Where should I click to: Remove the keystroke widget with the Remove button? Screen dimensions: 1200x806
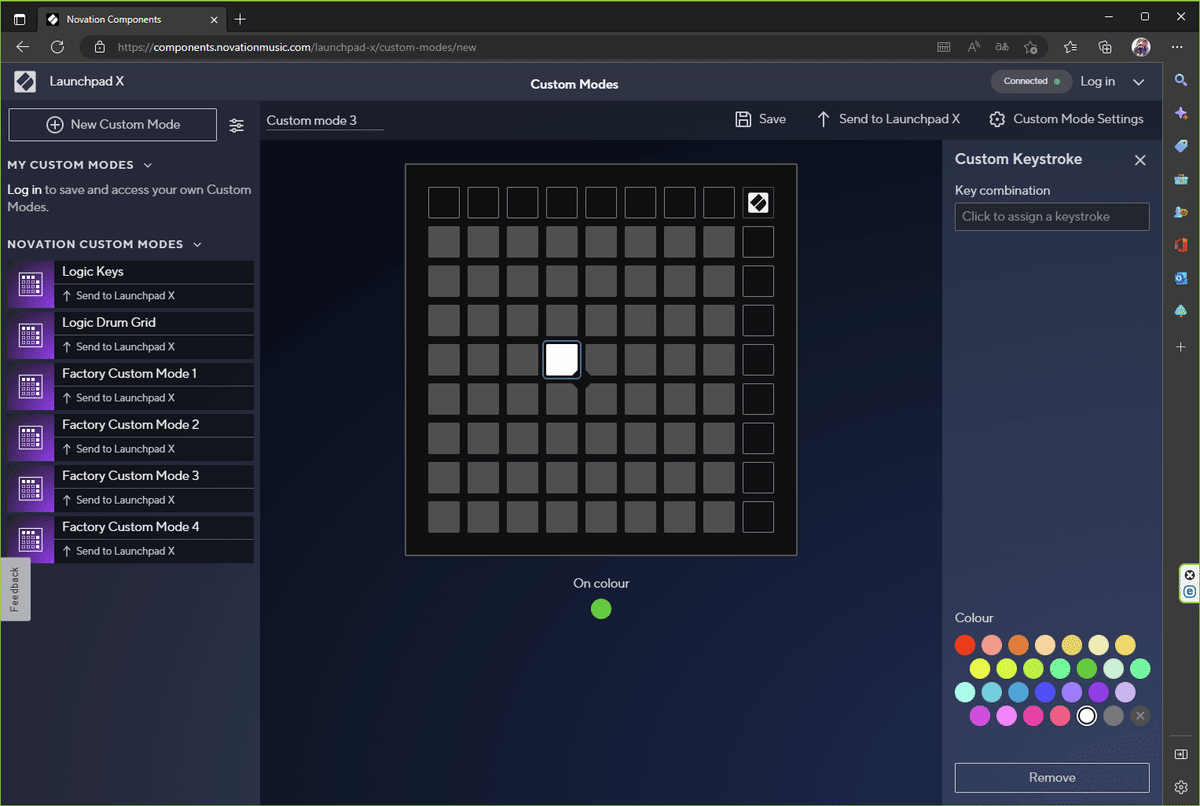(1052, 778)
